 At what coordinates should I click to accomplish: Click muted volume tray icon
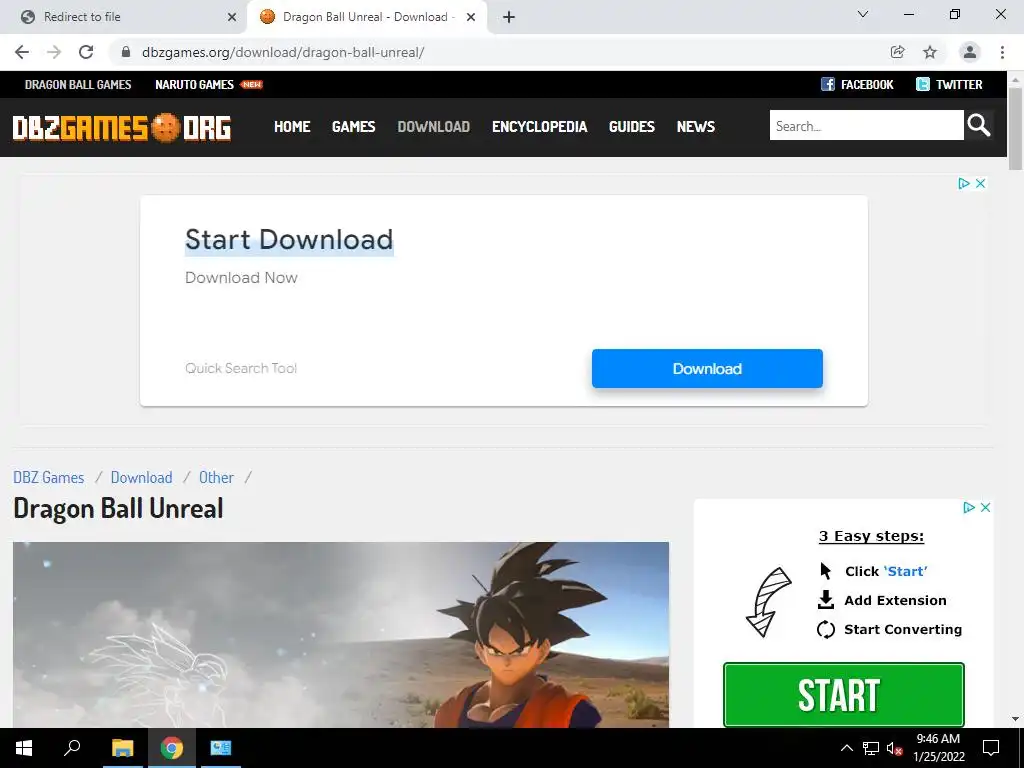point(895,748)
